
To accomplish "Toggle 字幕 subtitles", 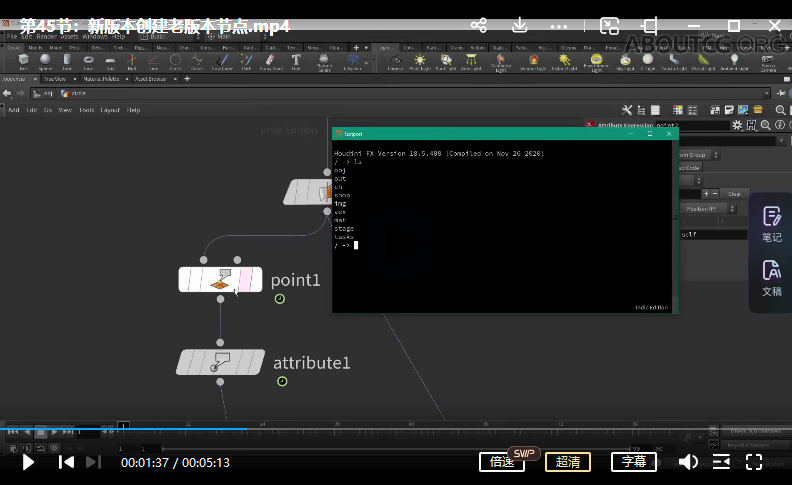I will coord(633,462).
